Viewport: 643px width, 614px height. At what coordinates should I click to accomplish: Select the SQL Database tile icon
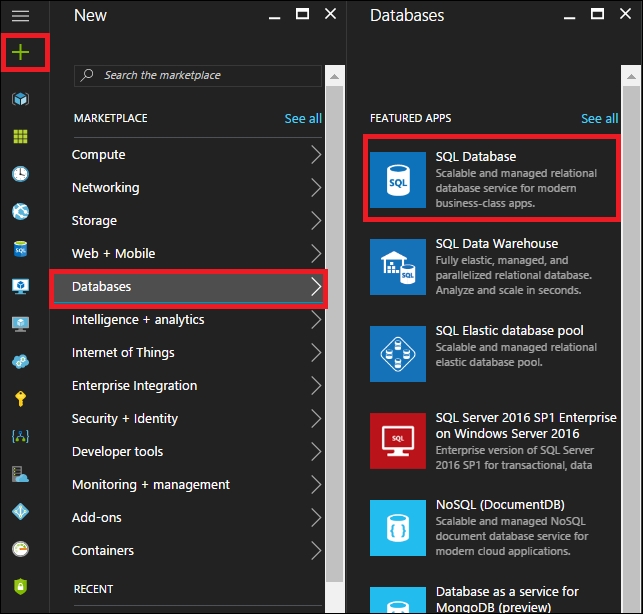click(x=398, y=180)
